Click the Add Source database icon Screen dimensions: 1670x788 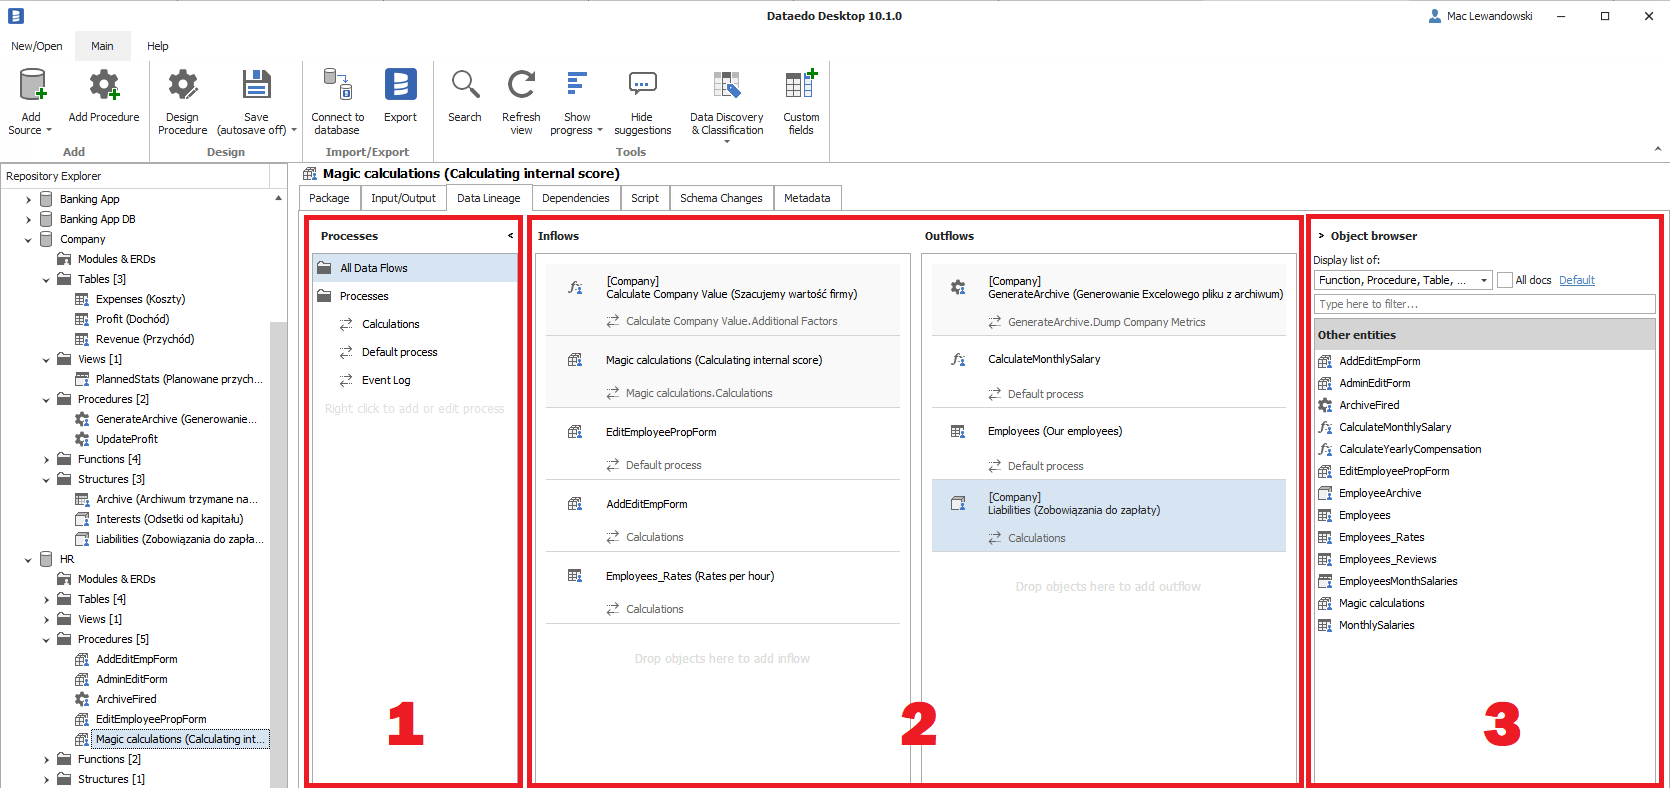tap(32, 87)
